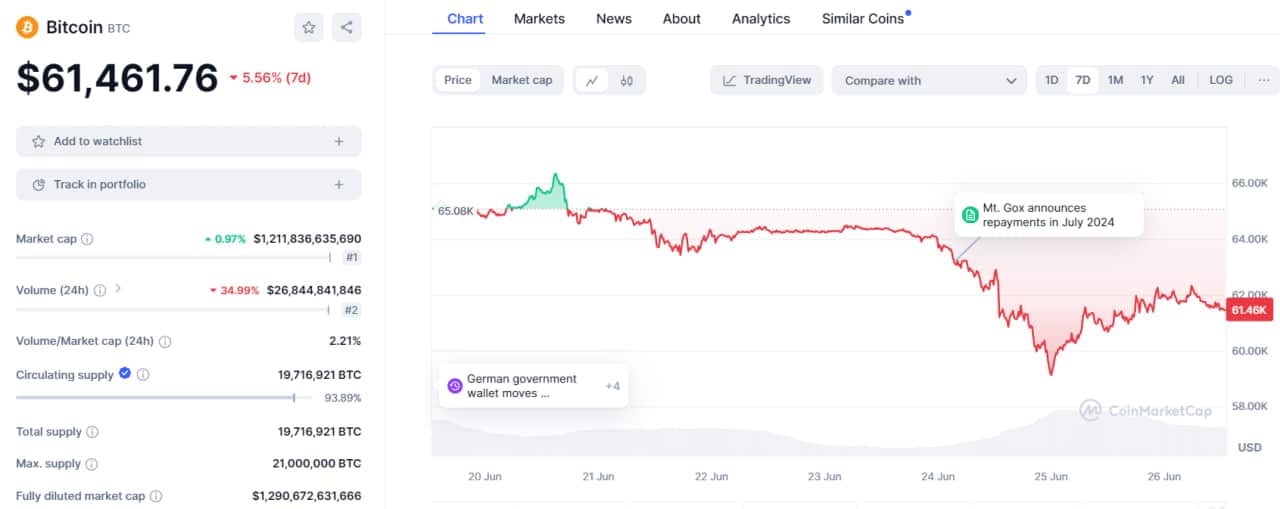
Task: Click verified badge next to Circulating supply
Action: coord(125,374)
